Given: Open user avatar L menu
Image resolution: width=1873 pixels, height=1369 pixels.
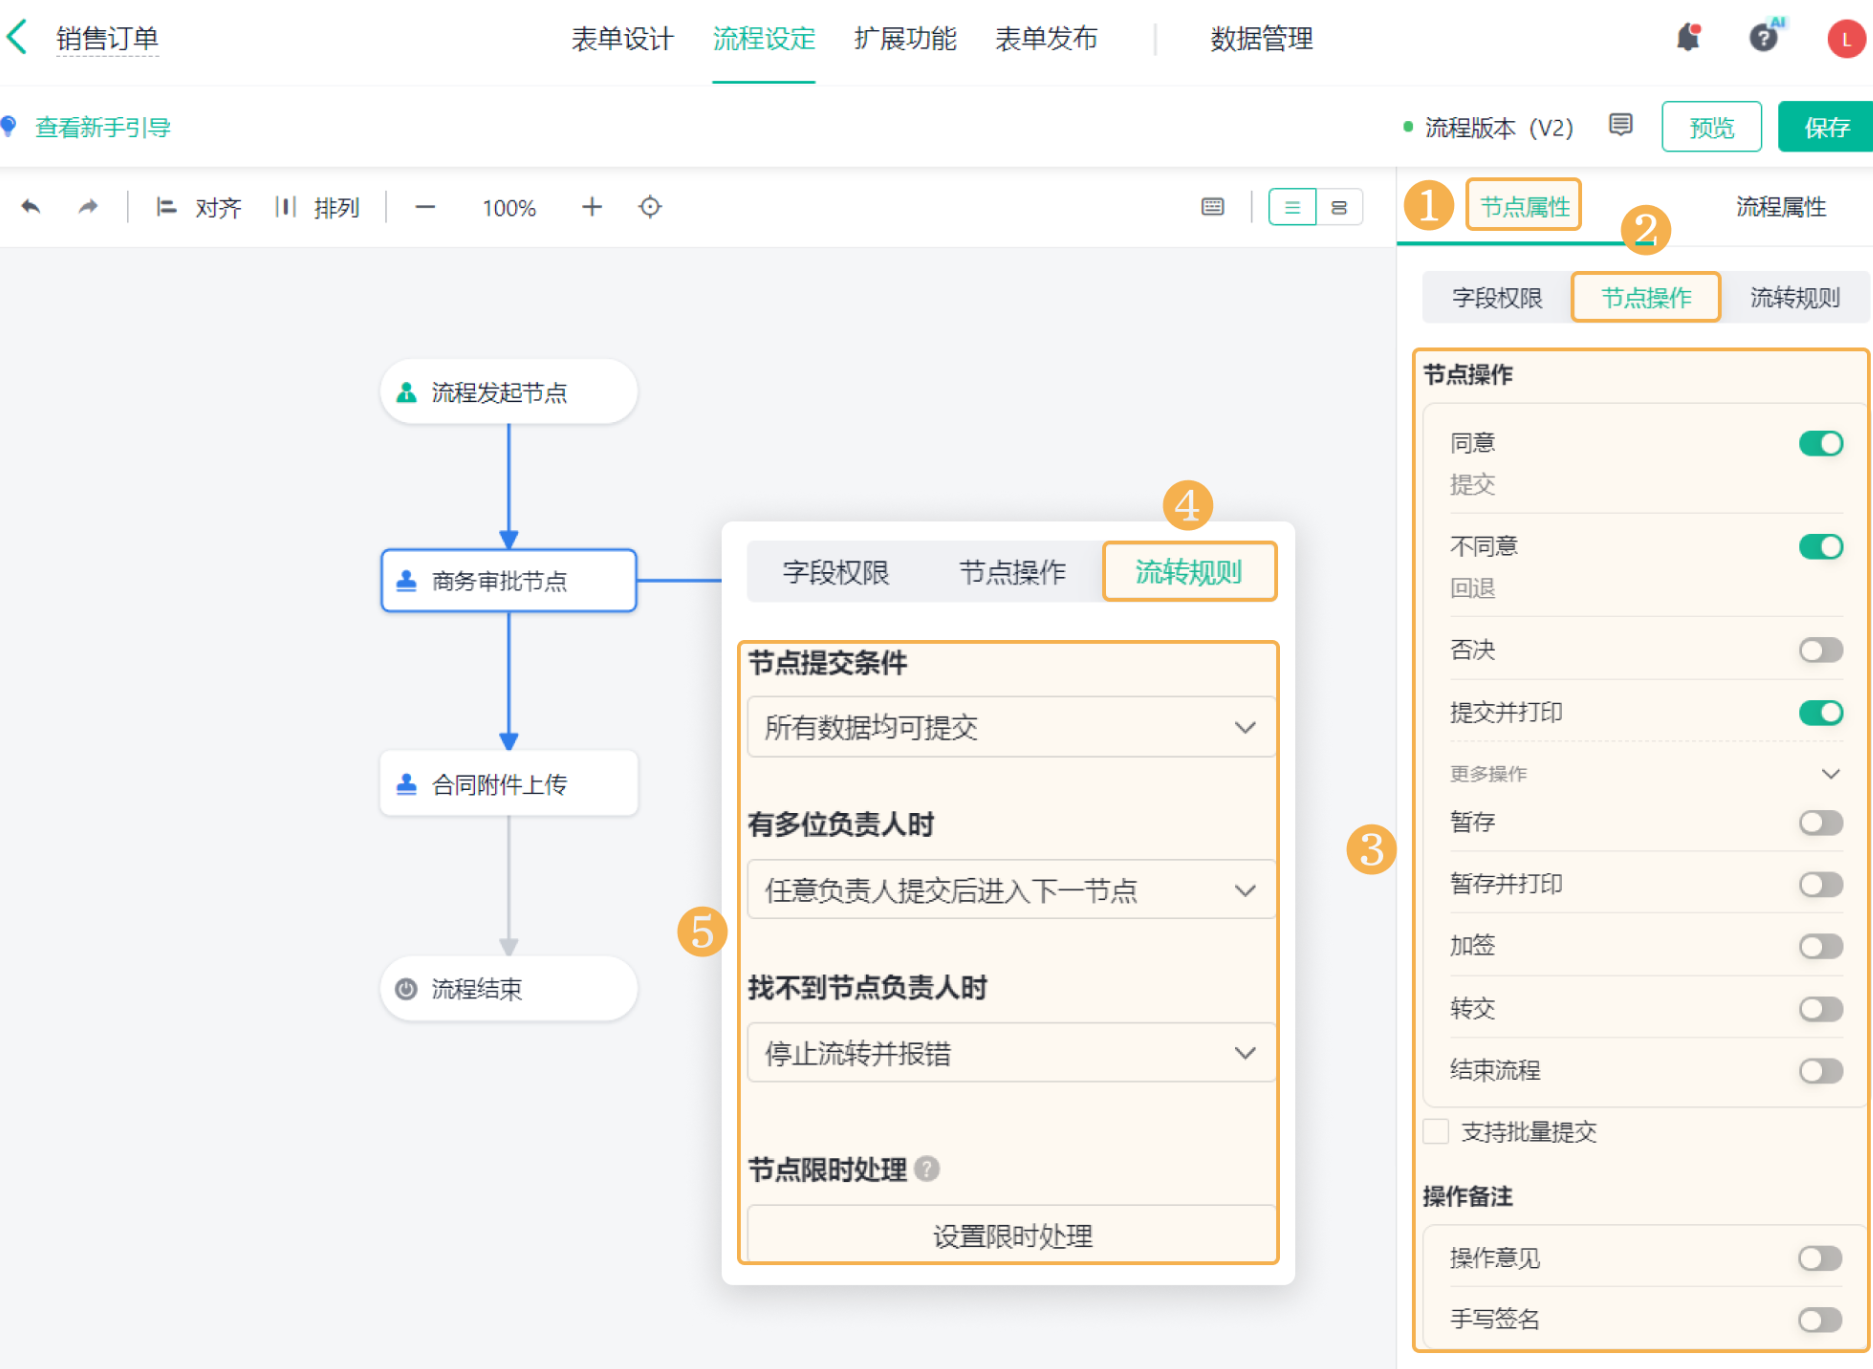Looking at the screenshot, I should 1846,39.
